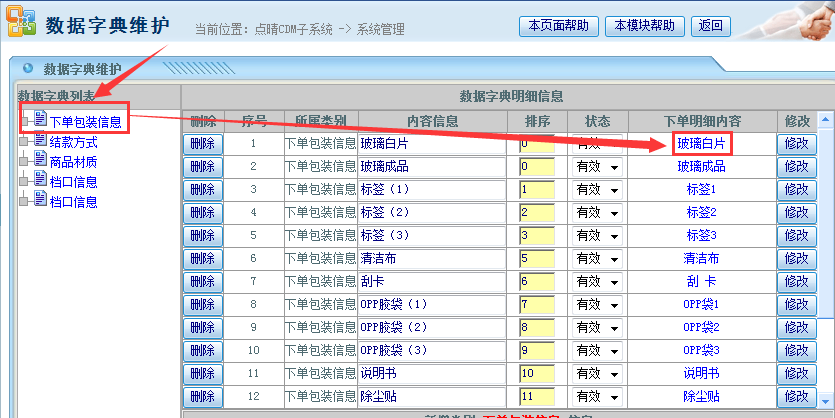Click the 标签1 detail link
The image size is (835, 418).
click(x=701, y=190)
